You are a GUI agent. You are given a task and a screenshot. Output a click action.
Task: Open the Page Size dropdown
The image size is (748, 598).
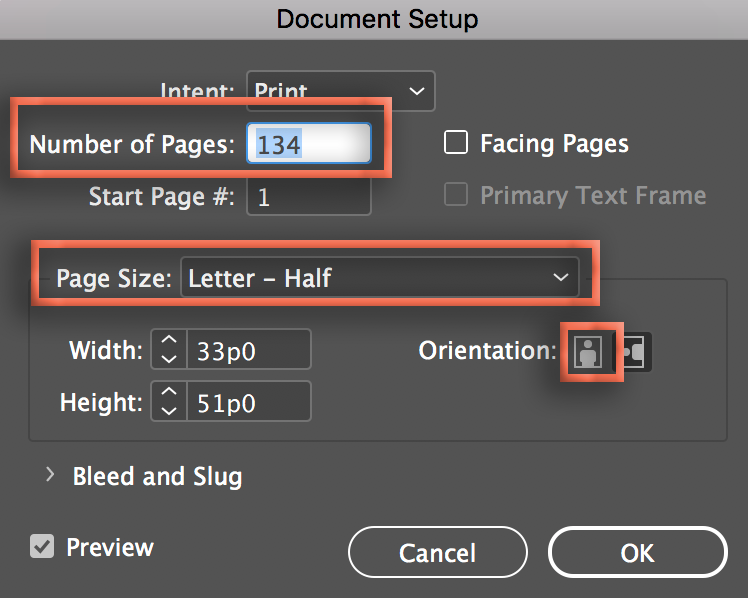[x=379, y=278]
